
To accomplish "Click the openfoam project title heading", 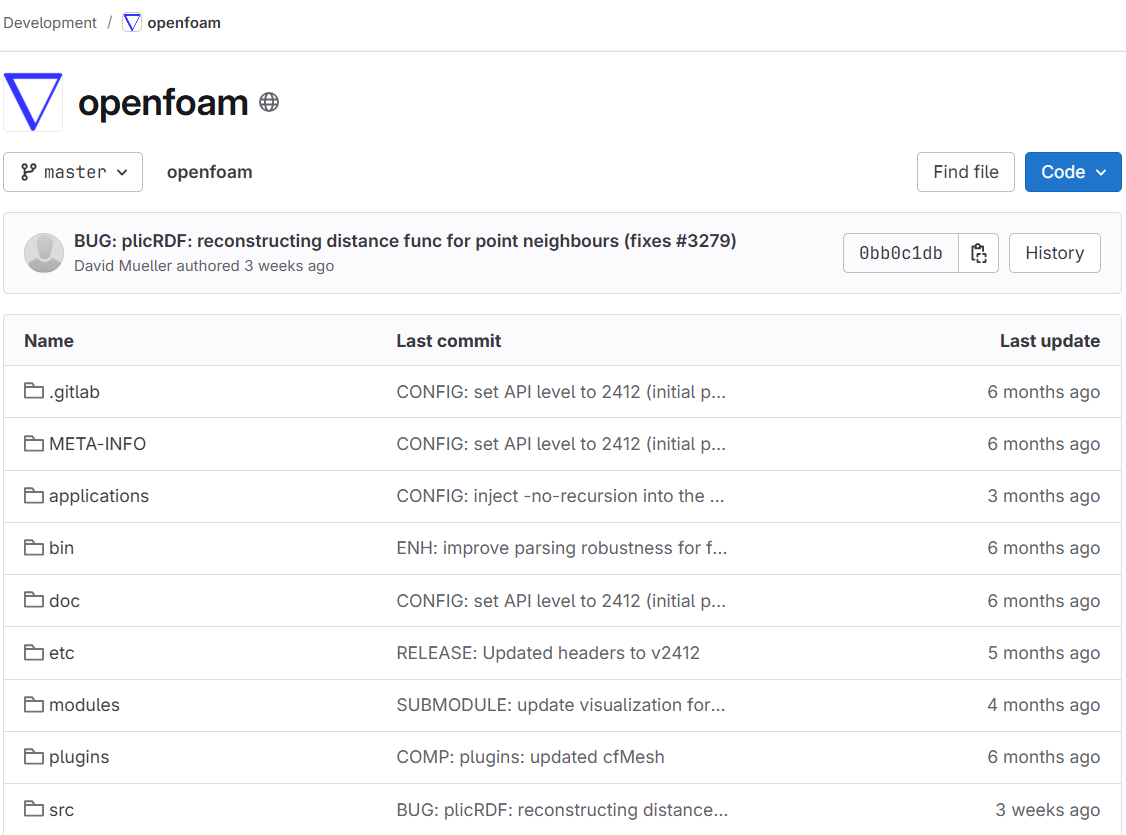I will coord(163,102).
